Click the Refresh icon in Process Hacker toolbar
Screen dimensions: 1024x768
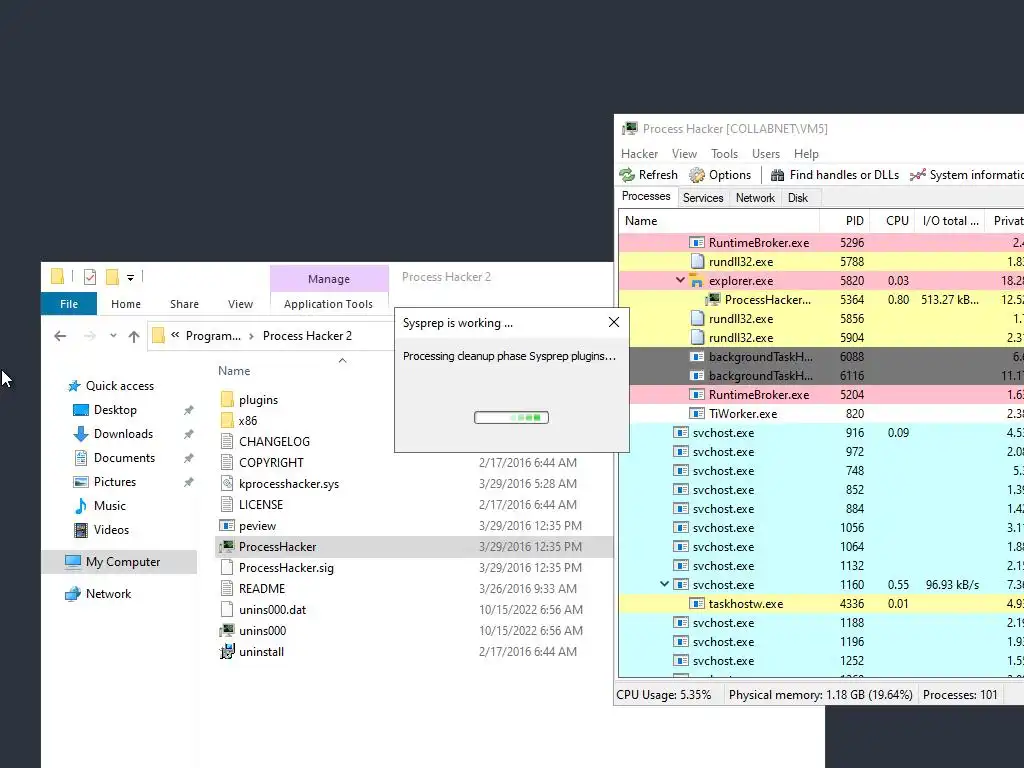(627, 174)
